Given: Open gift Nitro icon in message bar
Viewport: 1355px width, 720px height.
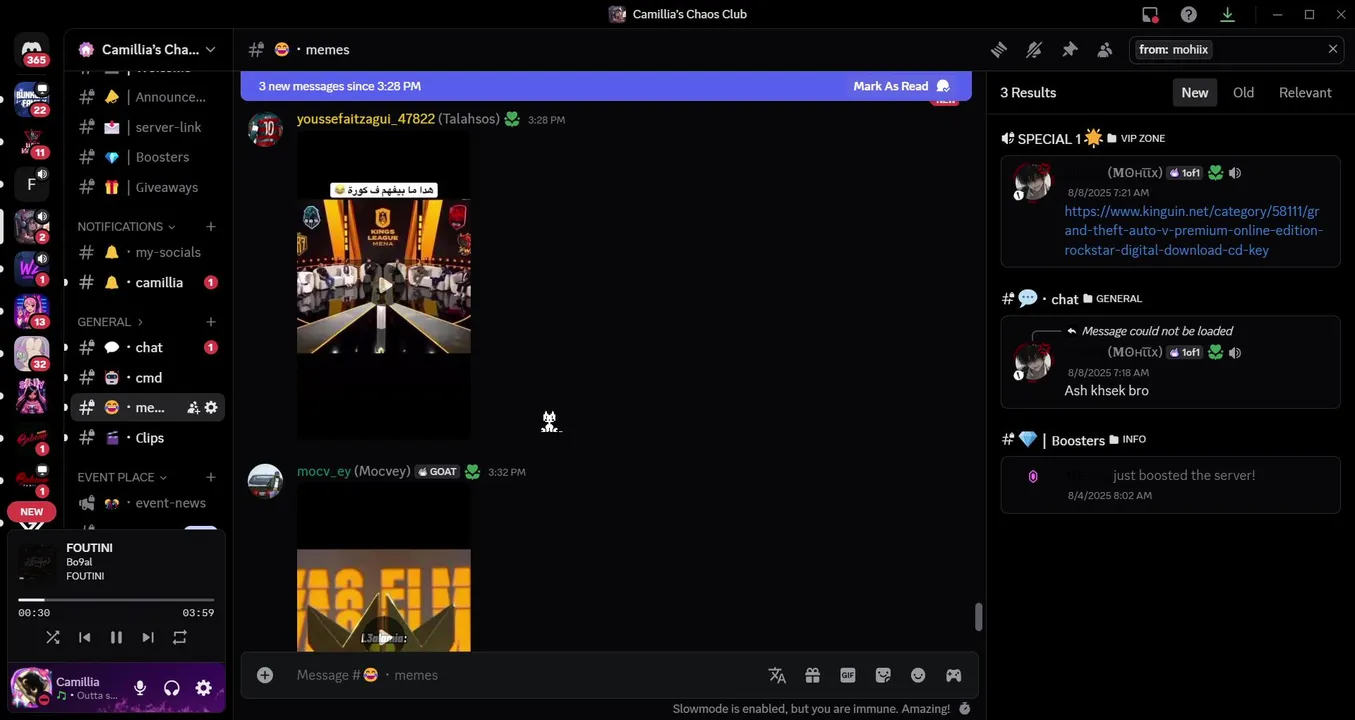Looking at the screenshot, I should (x=812, y=675).
